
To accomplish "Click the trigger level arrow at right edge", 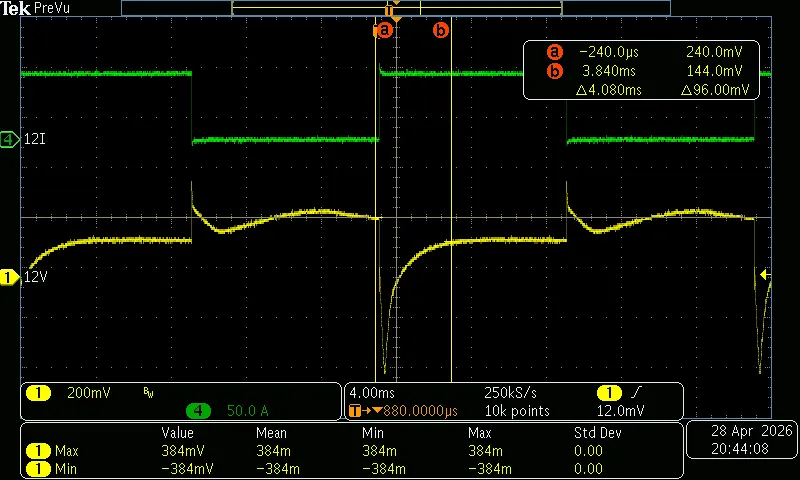I will click(764, 274).
